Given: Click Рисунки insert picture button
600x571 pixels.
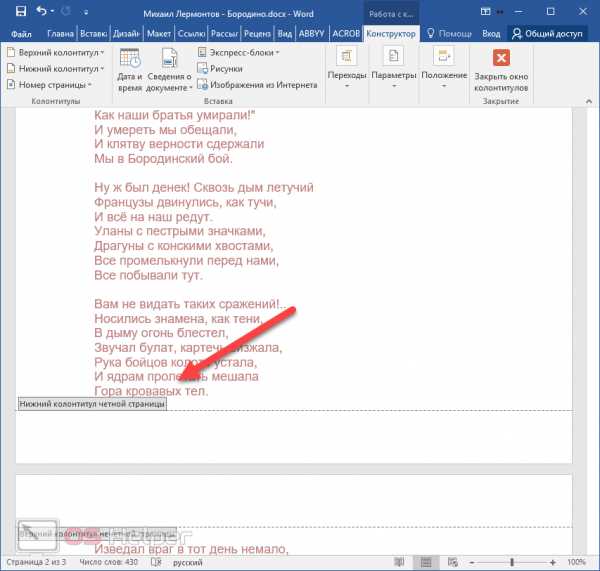Looking at the screenshot, I should tap(220, 69).
